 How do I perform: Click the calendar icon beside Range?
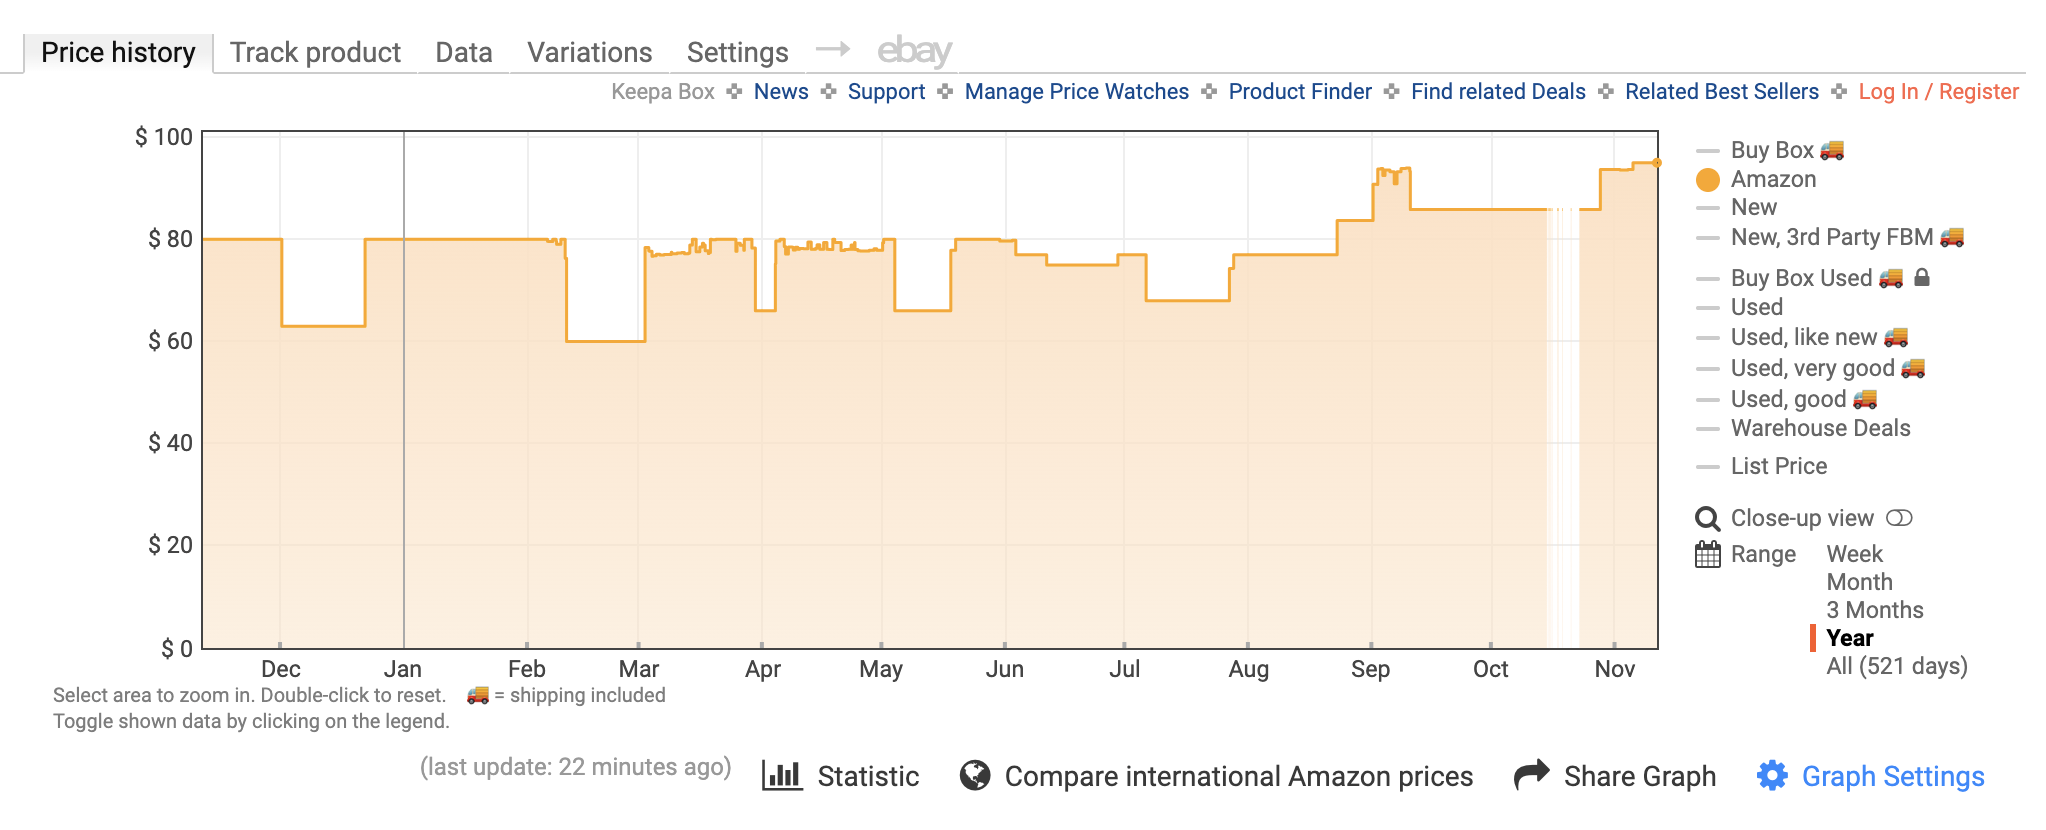1706,554
